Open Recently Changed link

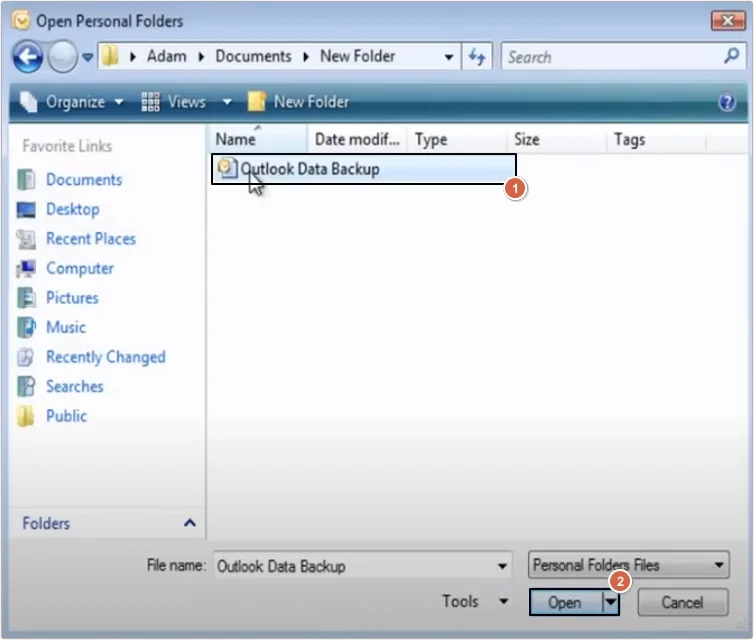[x=106, y=357]
